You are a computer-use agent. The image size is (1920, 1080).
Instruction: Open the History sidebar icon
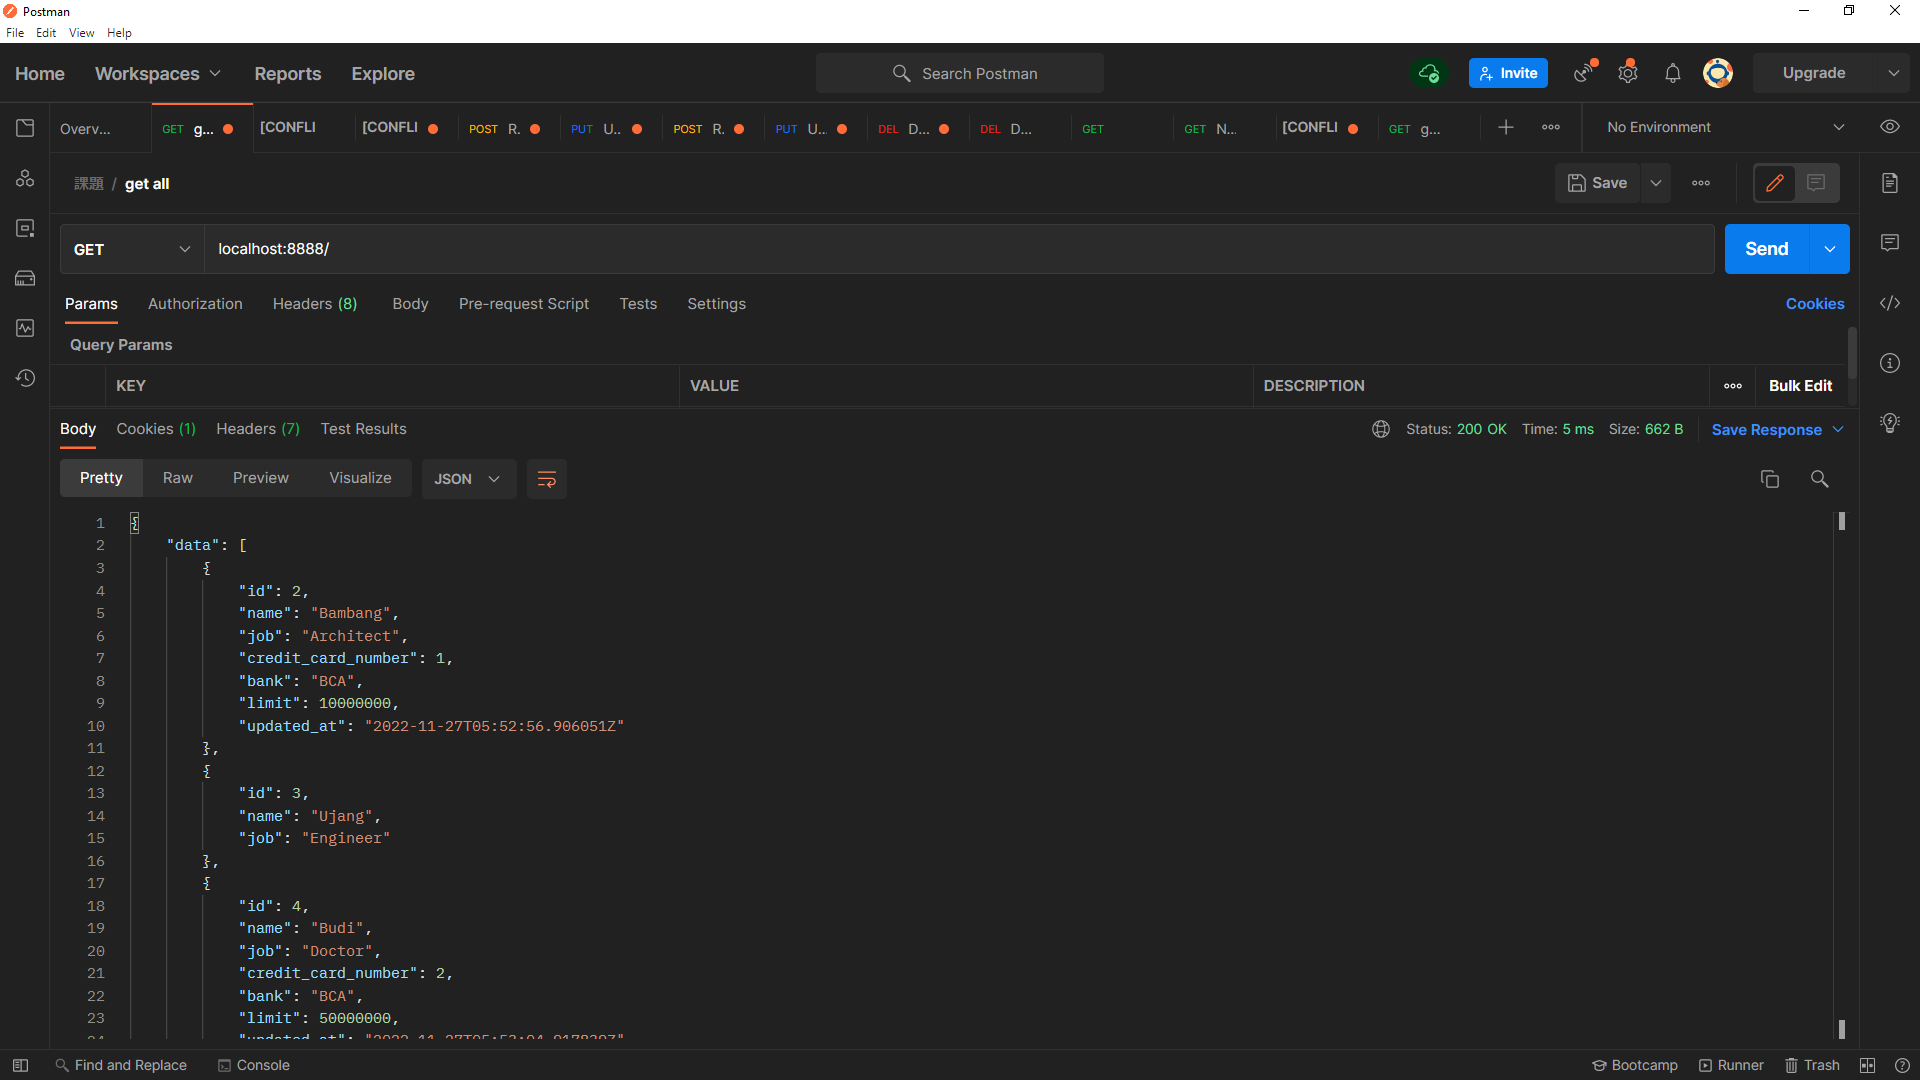click(25, 378)
